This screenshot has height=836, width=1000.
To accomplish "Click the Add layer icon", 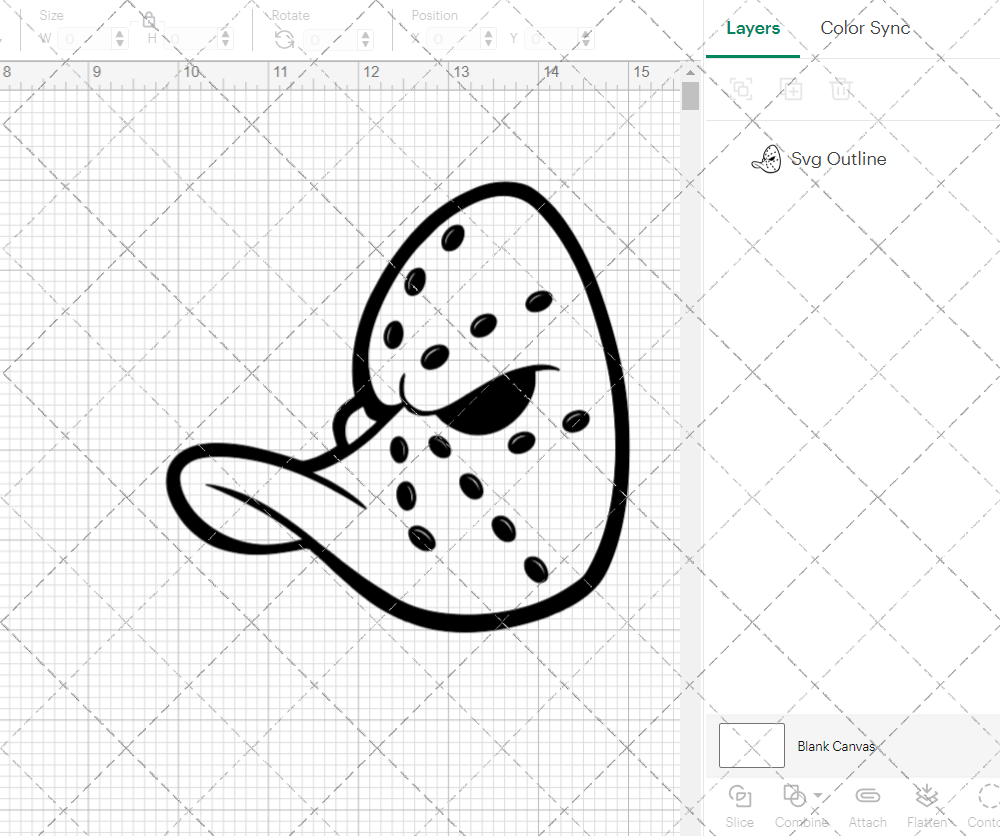I will 792,89.
